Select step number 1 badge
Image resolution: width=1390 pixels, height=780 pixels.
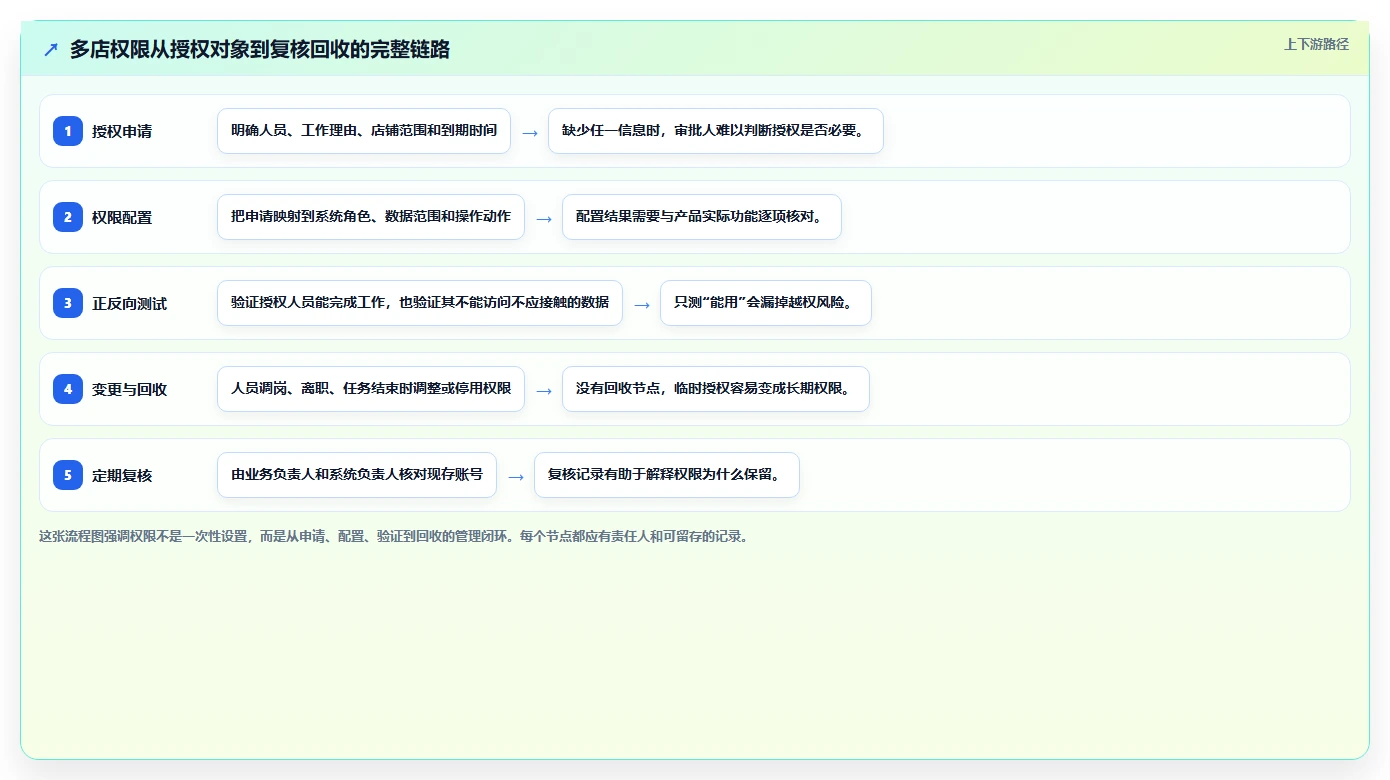point(68,130)
